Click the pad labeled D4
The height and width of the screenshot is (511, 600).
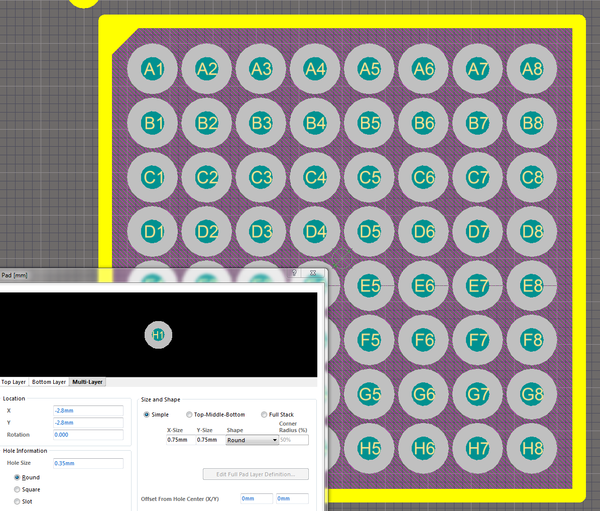tap(315, 232)
